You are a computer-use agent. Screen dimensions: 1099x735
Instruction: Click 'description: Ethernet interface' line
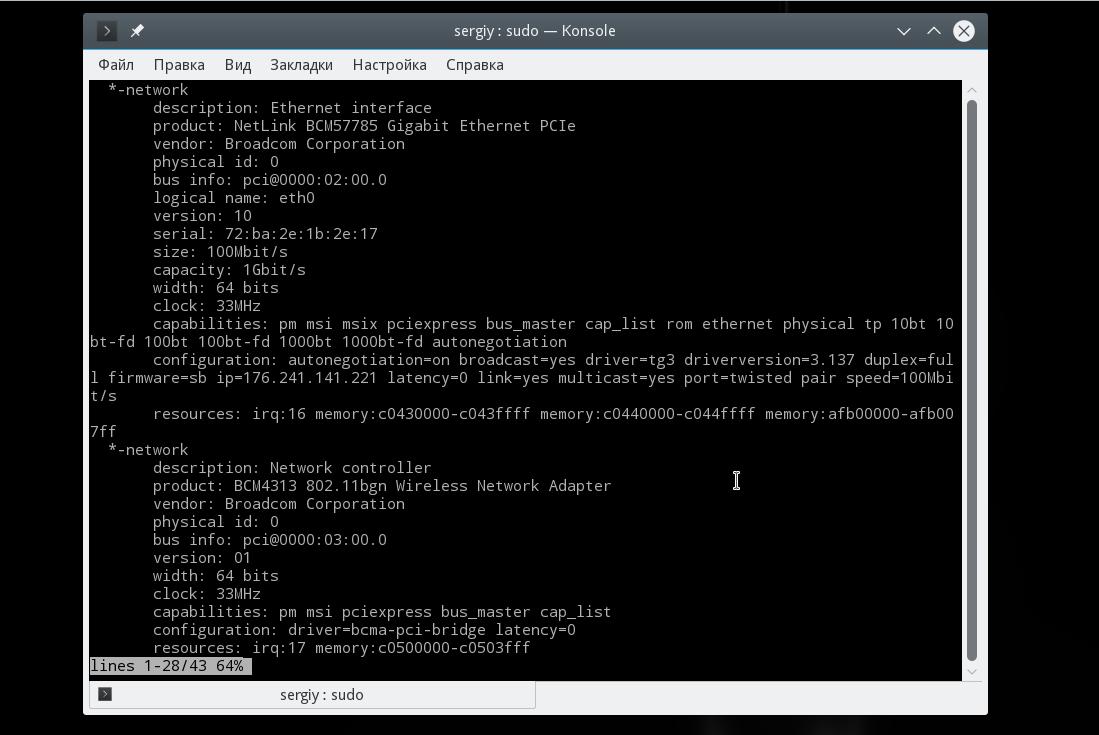[x=292, y=108]
